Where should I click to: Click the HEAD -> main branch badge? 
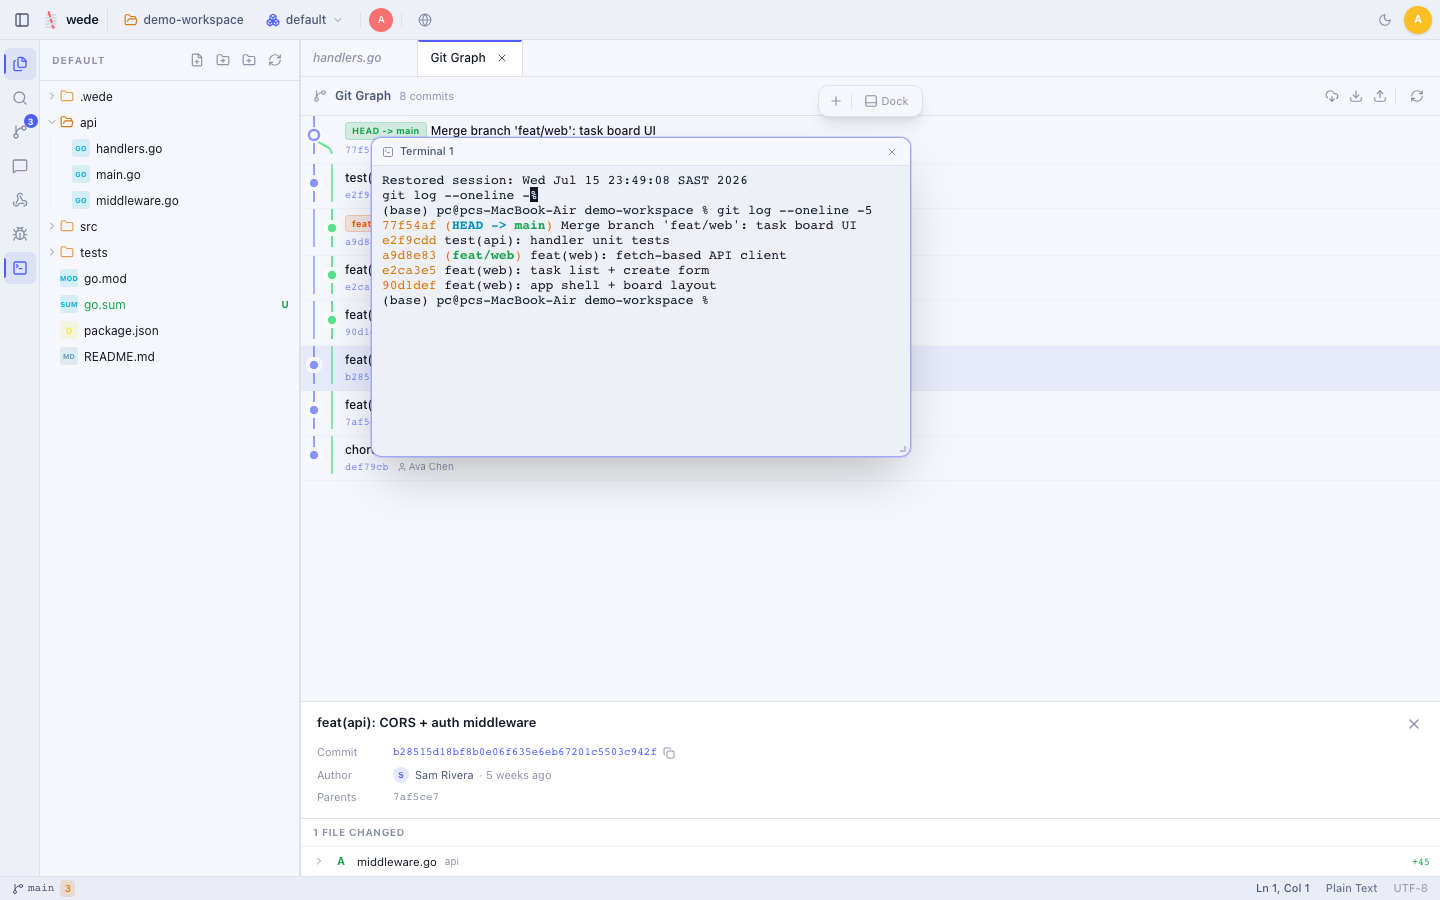(x=386, y=131)
